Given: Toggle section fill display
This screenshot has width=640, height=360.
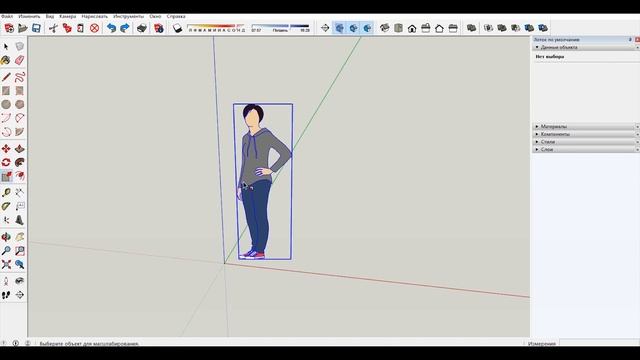Looking at the screenshot, I should pos(367,28).
